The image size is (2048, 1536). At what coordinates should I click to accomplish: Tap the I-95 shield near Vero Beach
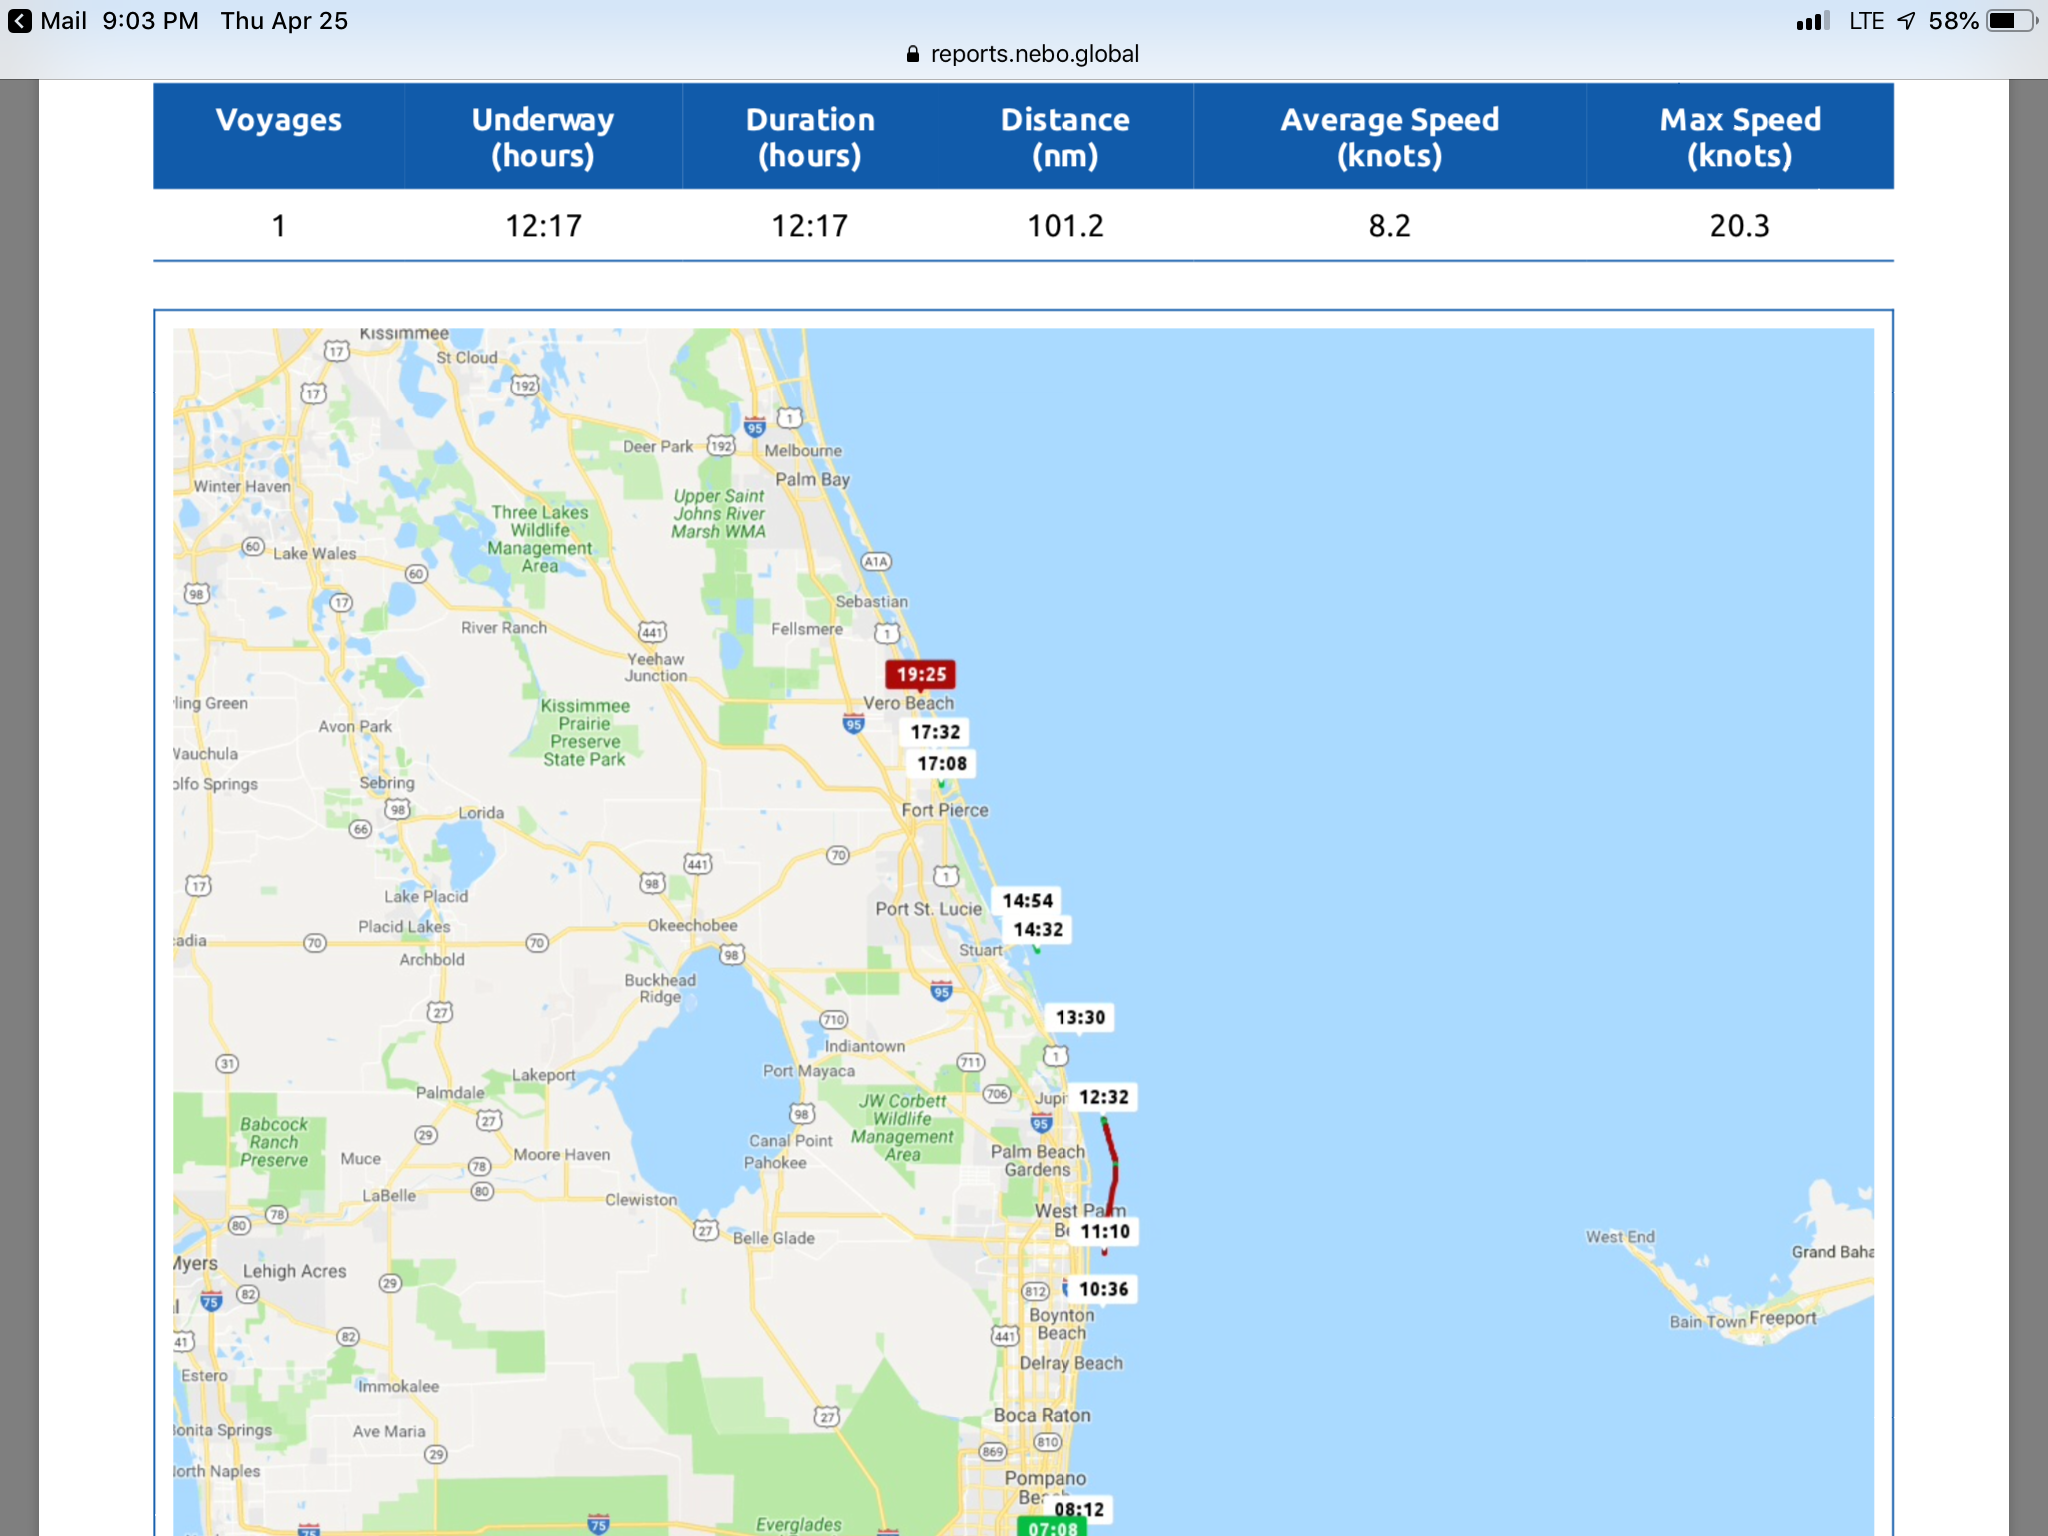[x=853, y=724]
